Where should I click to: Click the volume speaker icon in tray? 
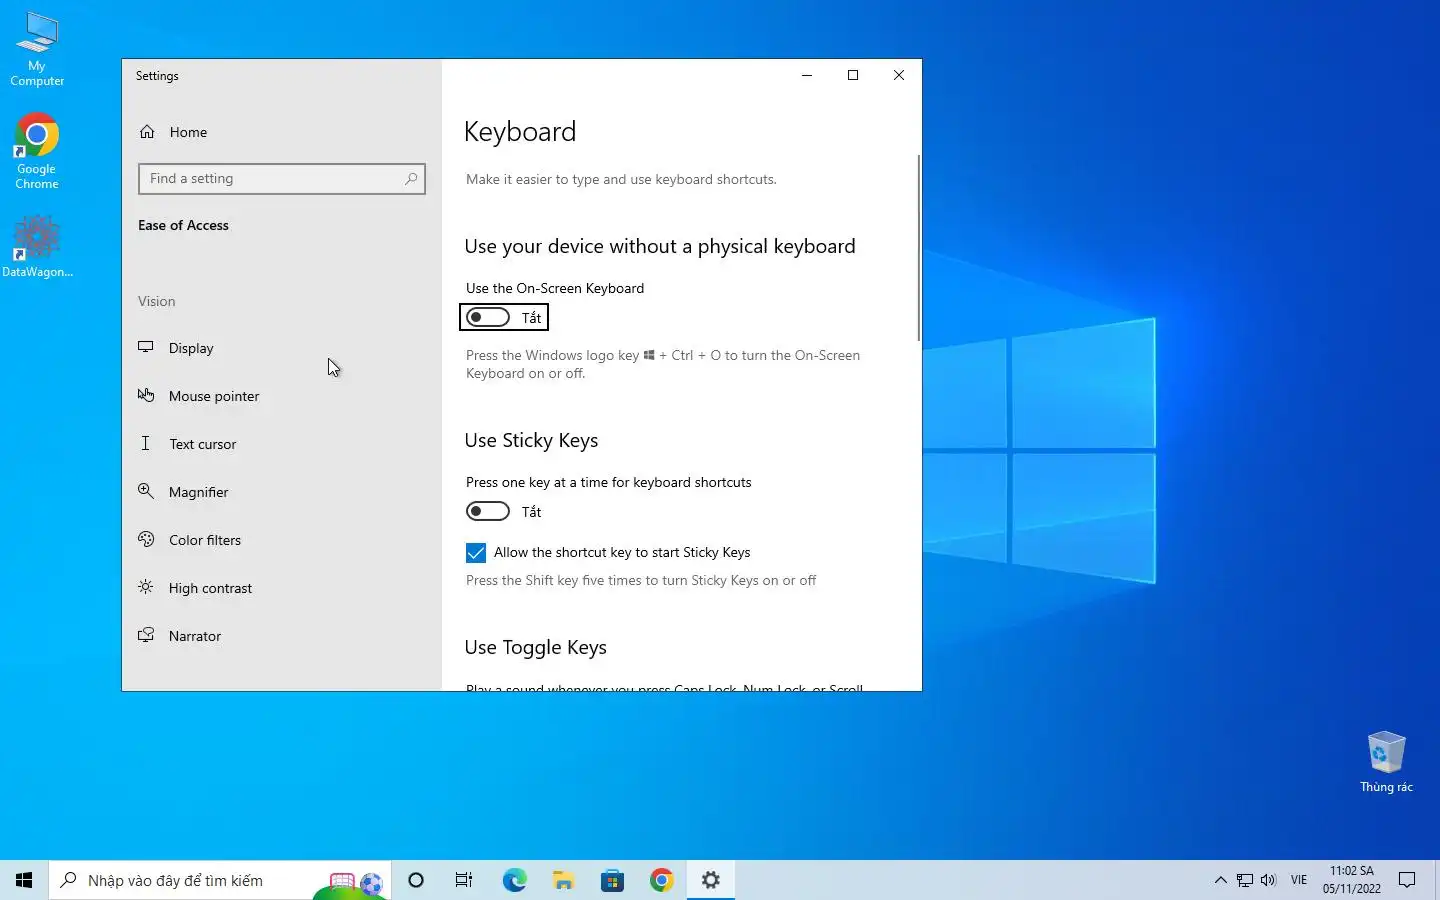point(1268,880)
